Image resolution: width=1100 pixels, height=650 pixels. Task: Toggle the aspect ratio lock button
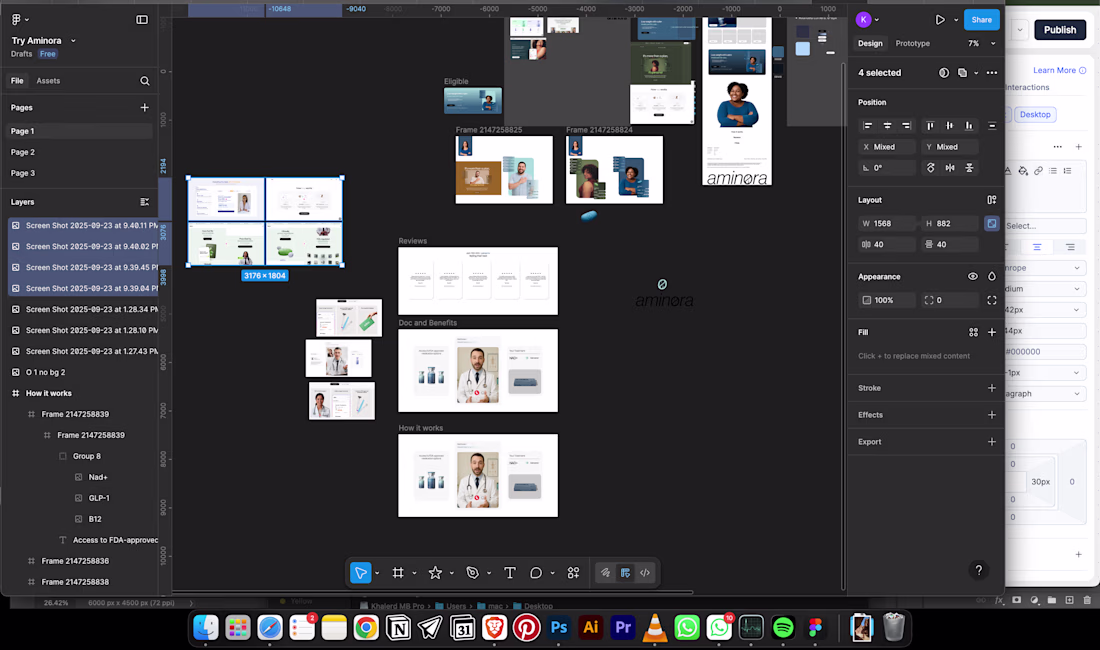[992, 223]
